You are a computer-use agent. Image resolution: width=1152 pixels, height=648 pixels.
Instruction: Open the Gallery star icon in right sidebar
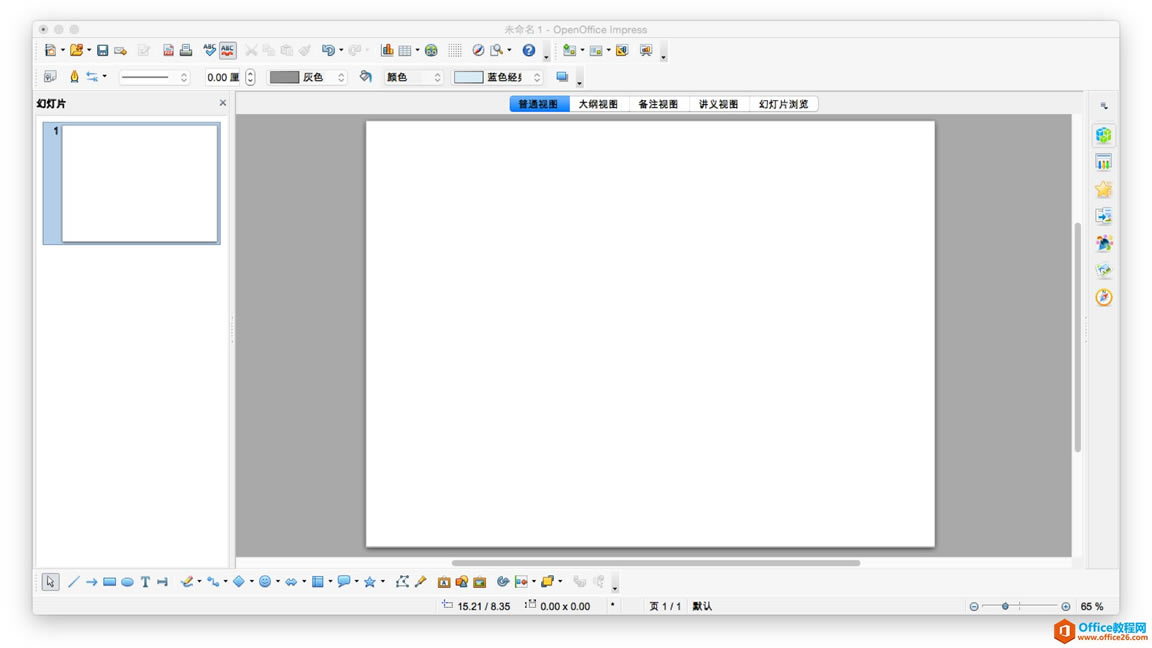click(x=1102, y=188)
